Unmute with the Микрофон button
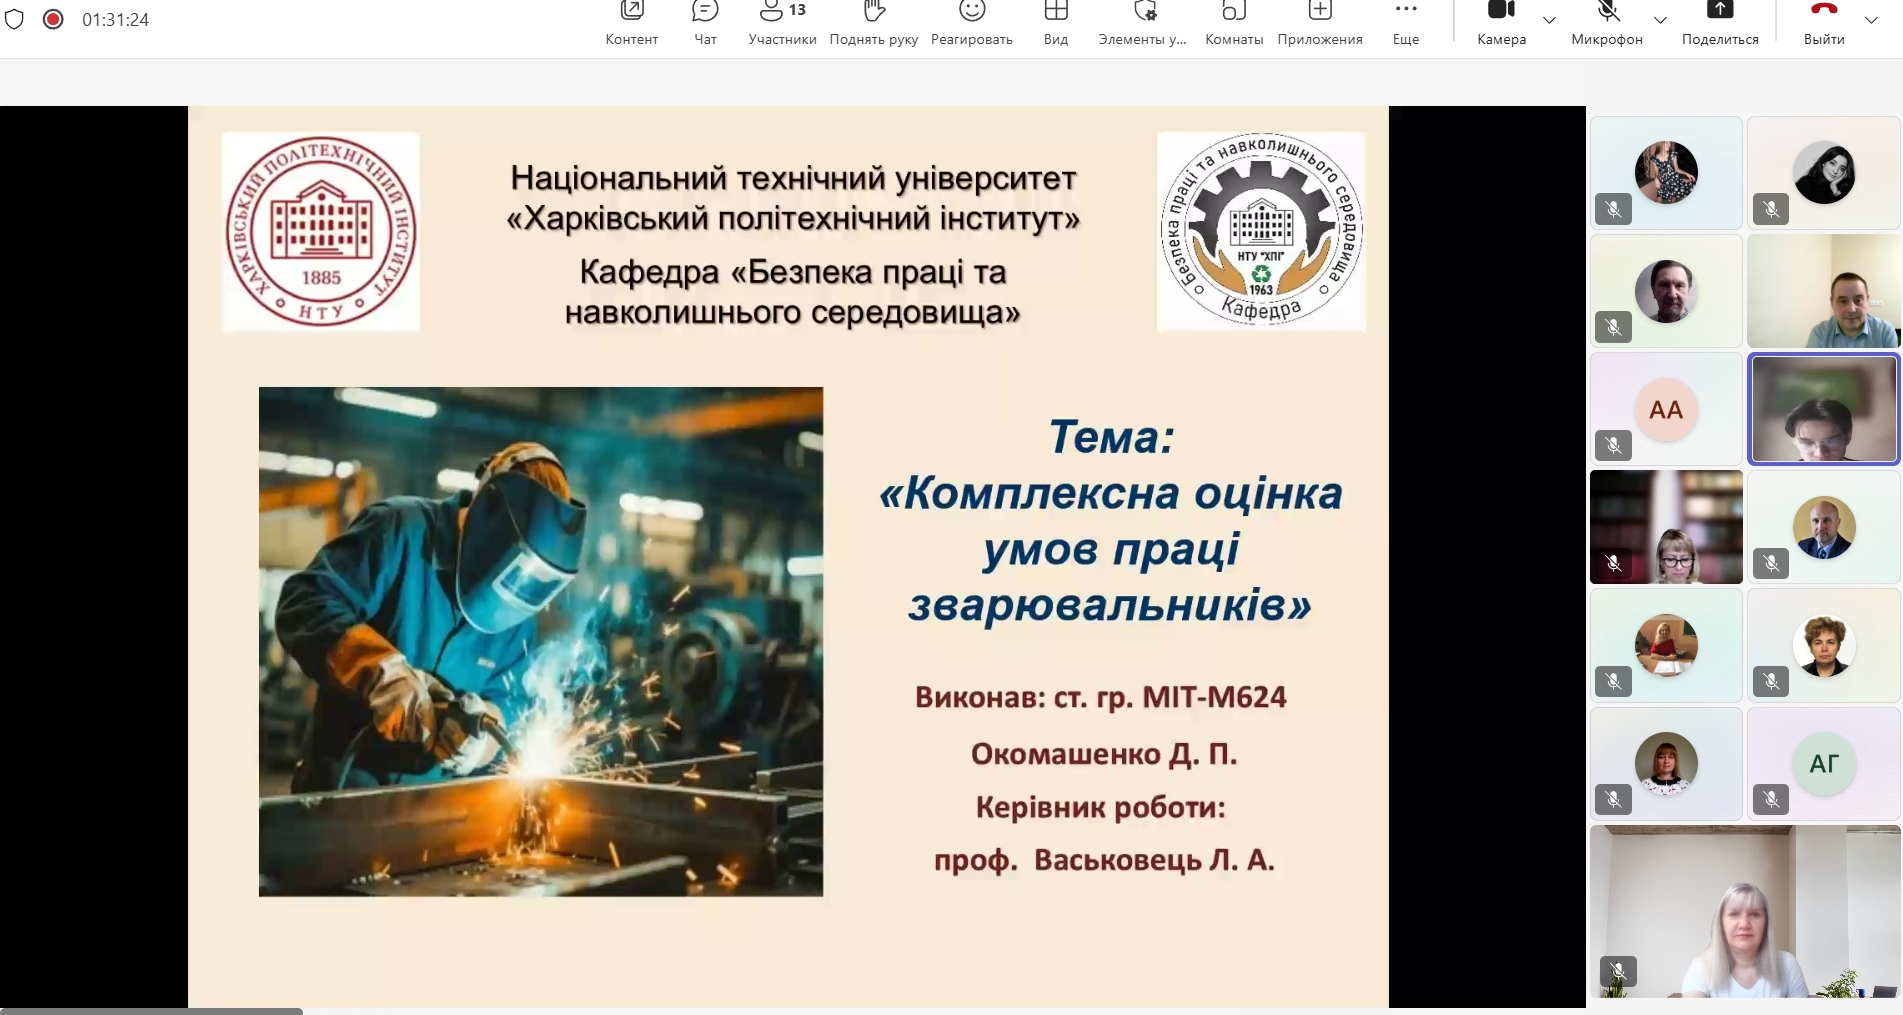This screenshot has width=1903, height=1015. click(x=1607, y=24)
